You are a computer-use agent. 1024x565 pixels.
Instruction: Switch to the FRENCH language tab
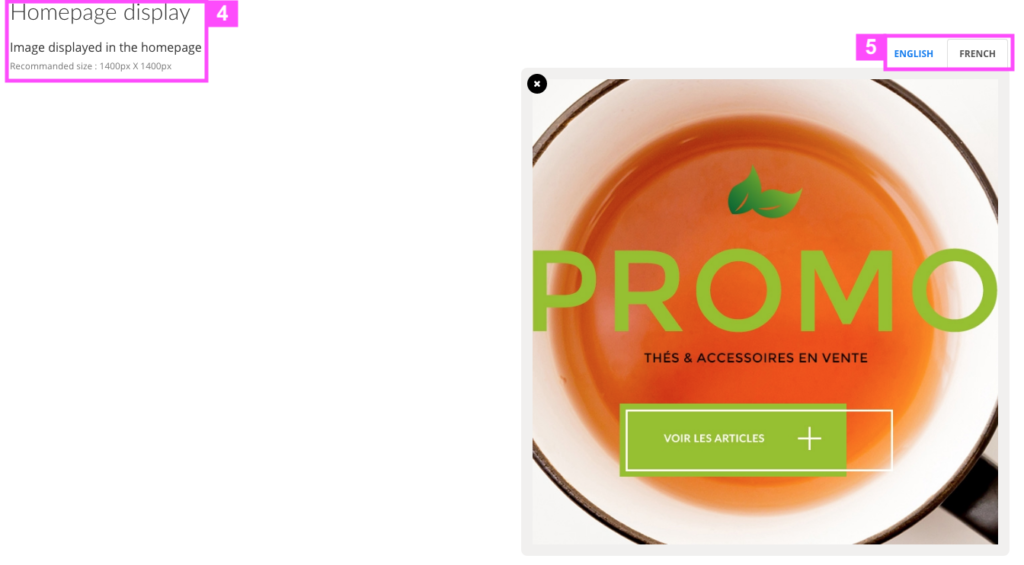pos(977,54)
